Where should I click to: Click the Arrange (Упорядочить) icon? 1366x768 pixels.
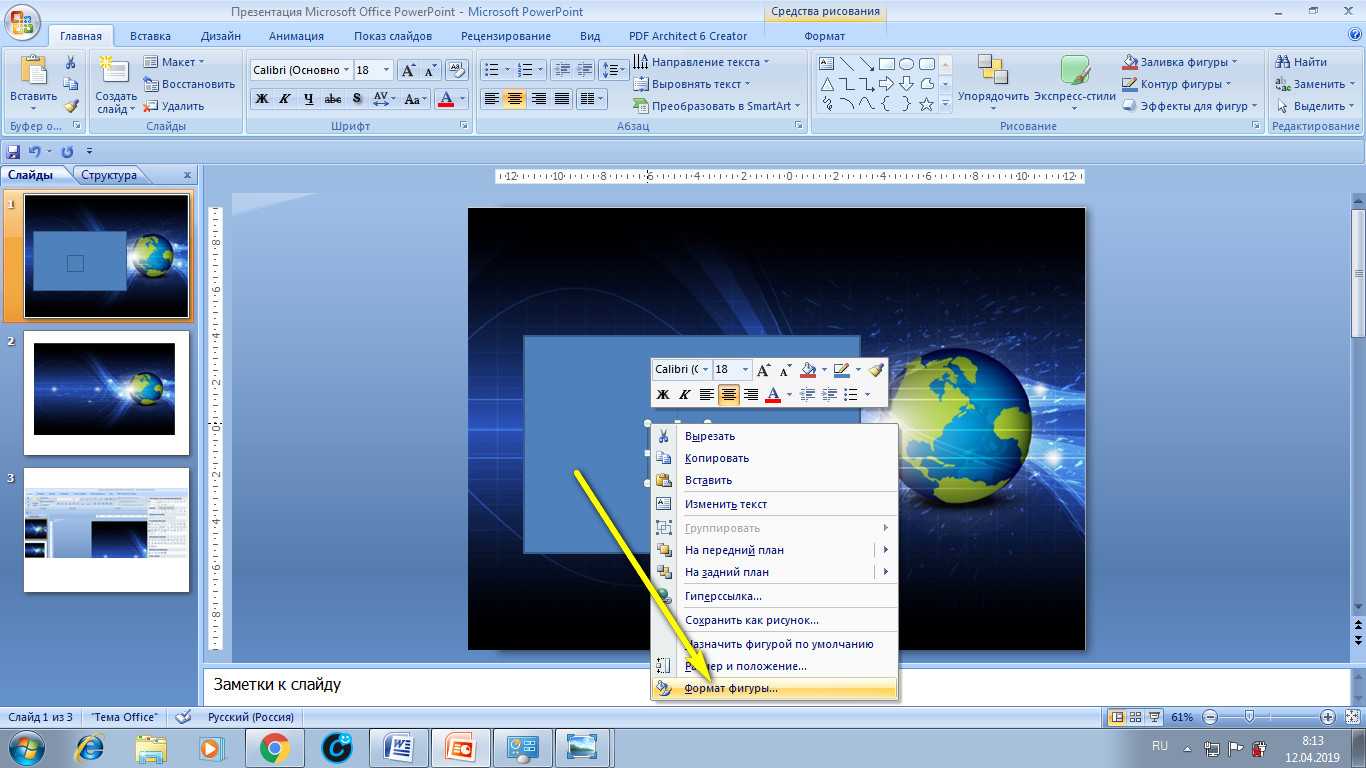click(993, 81)
